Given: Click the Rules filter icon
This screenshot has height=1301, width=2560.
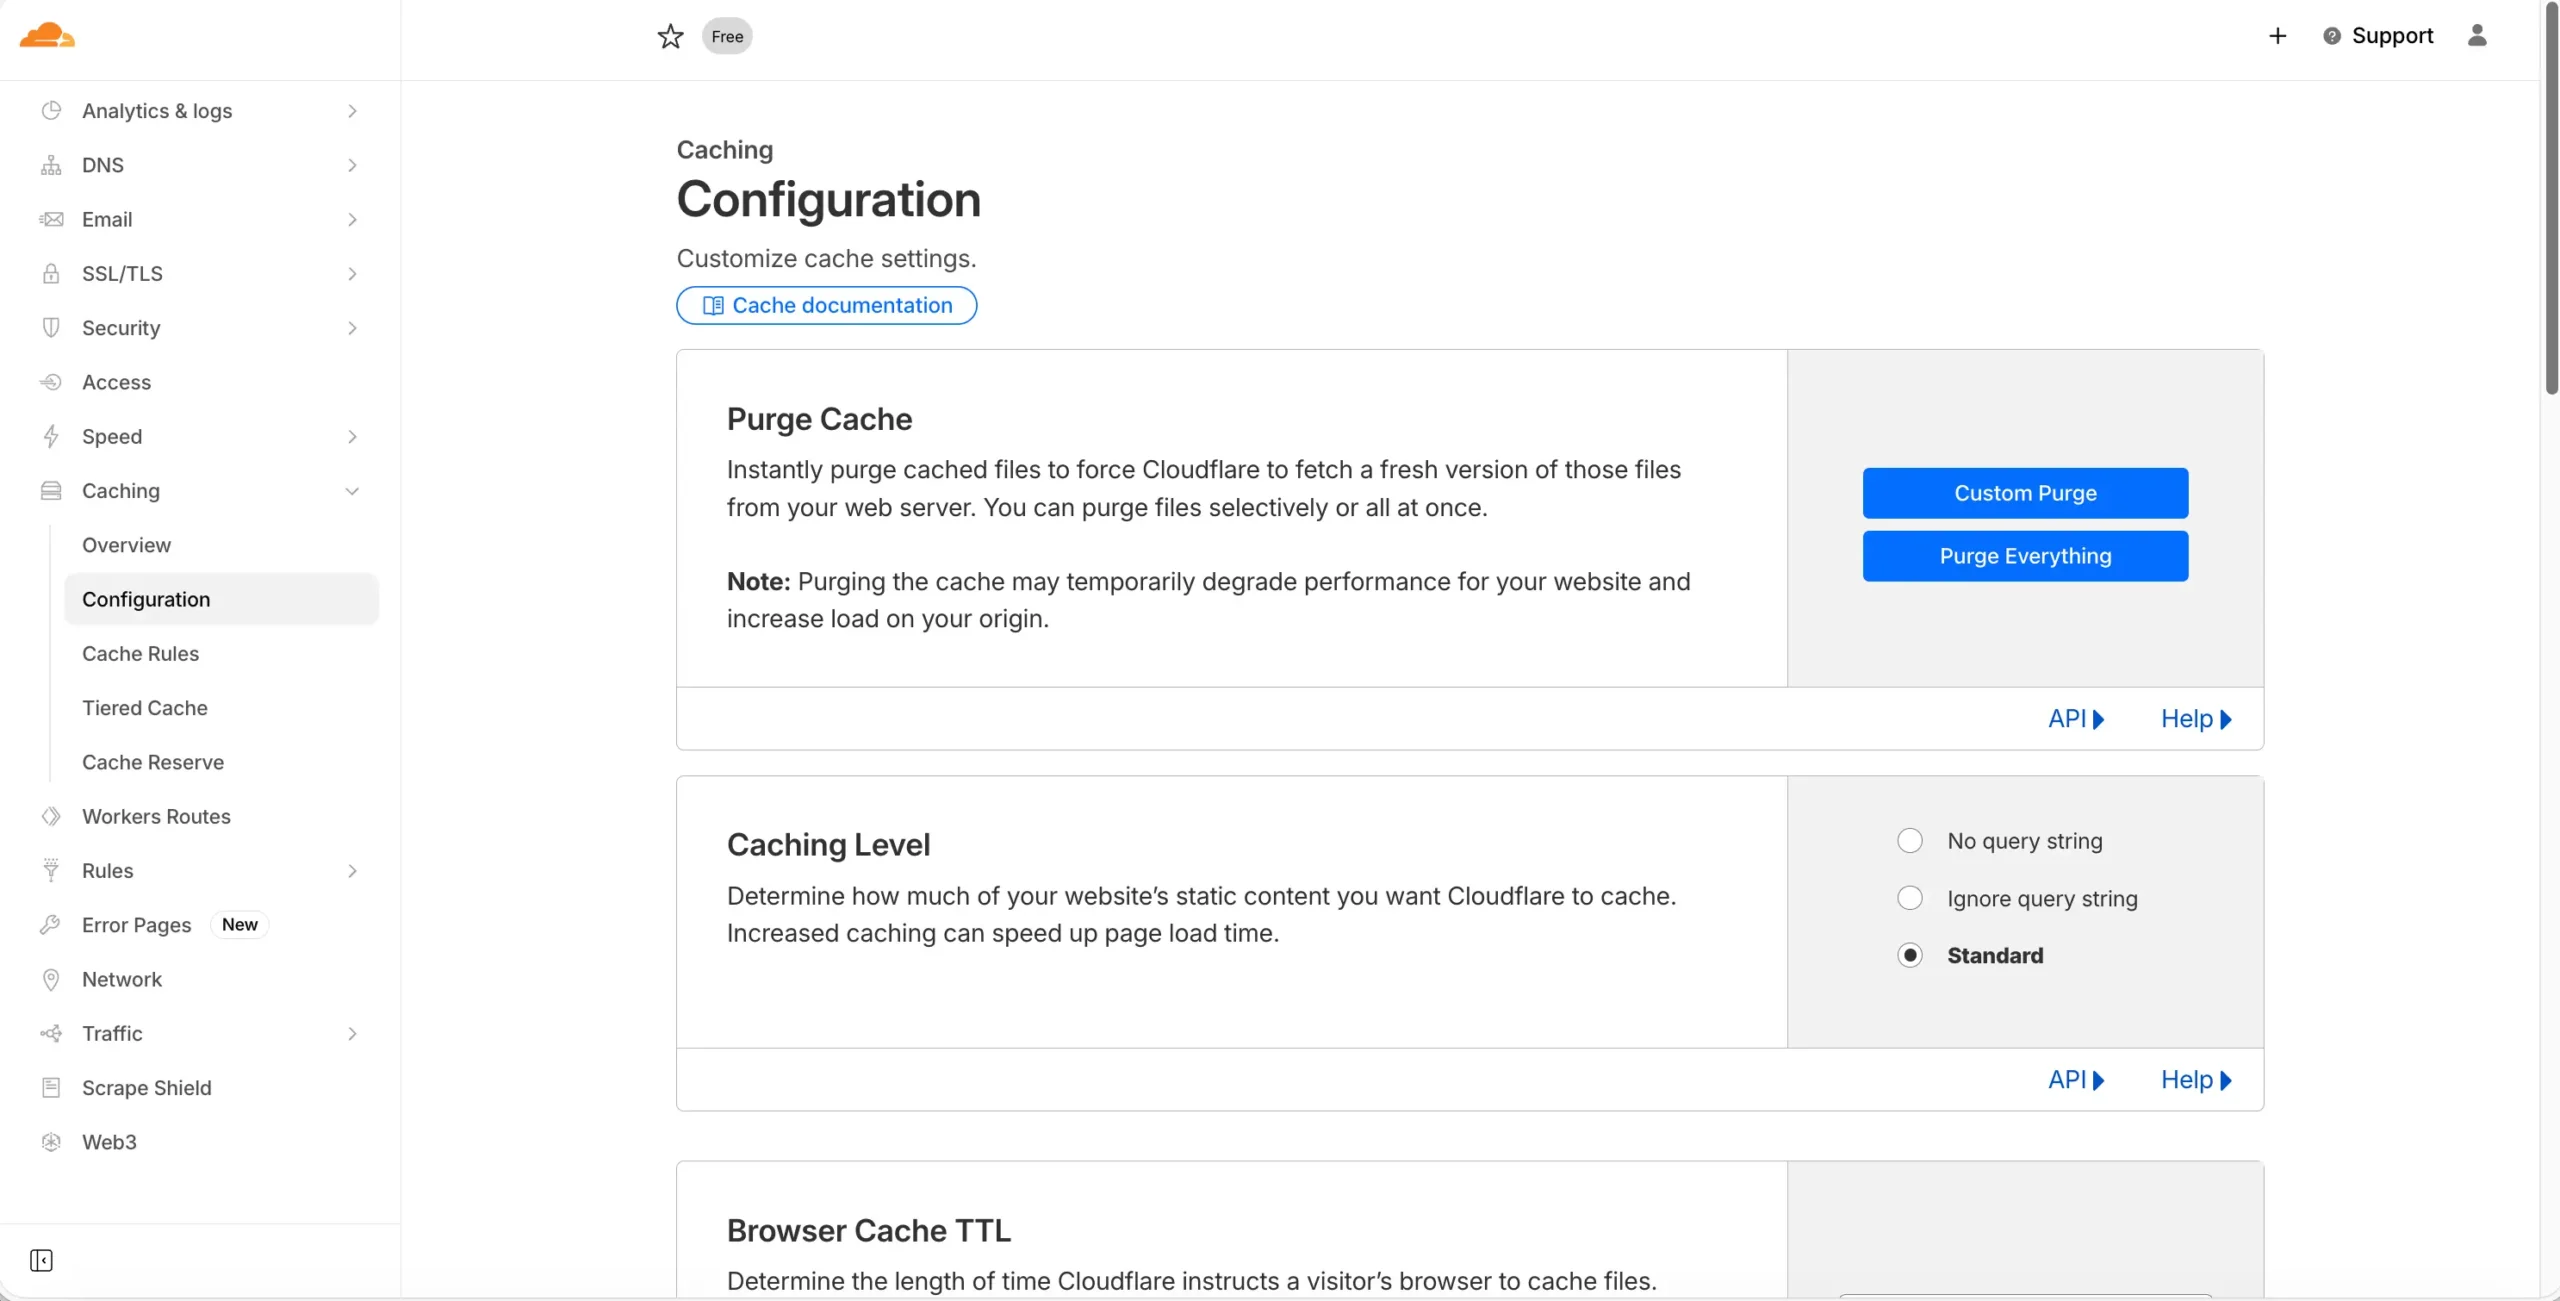Looking at the screenshot, I should tap(51, 870).
